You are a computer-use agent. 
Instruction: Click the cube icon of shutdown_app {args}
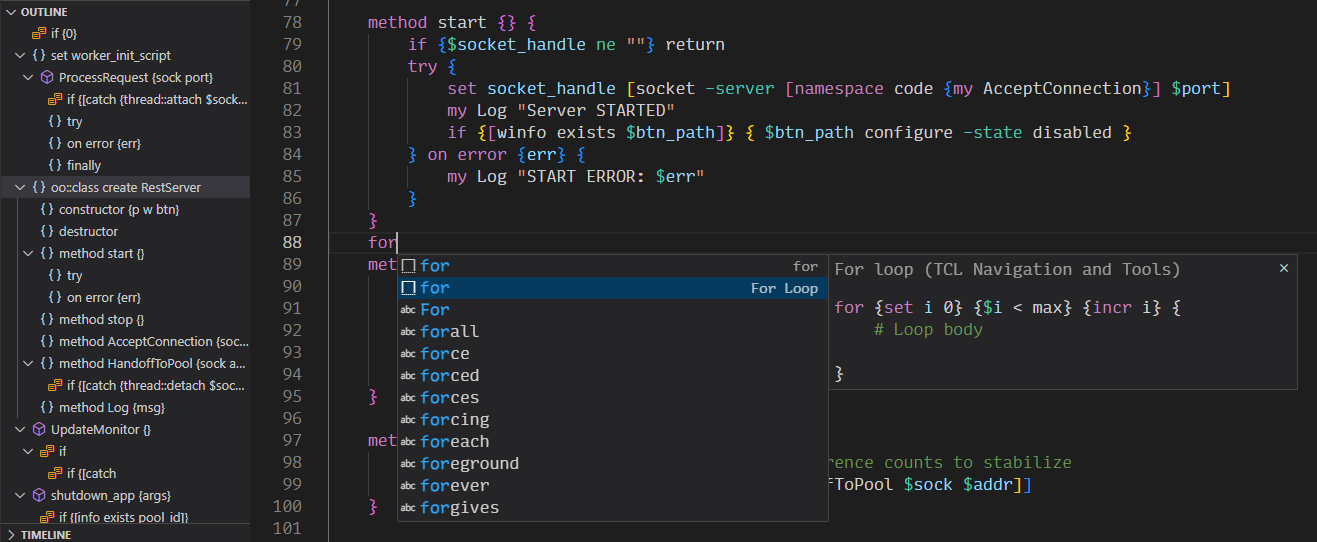click(39, 495)
